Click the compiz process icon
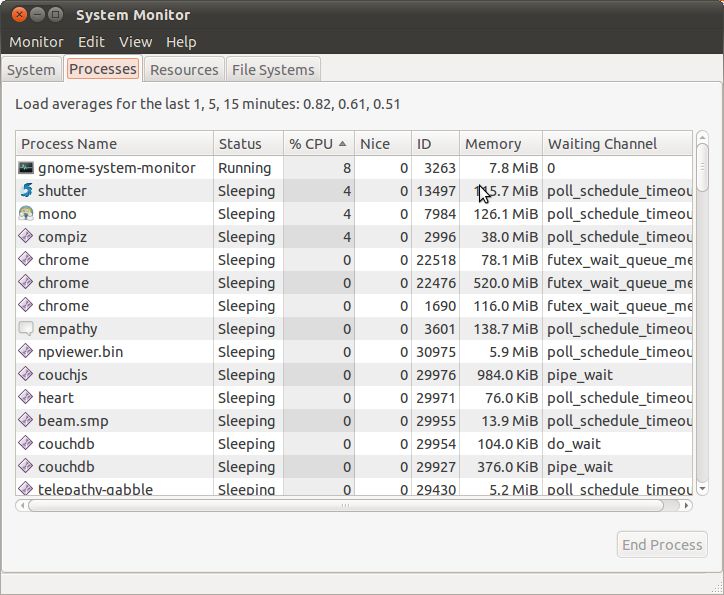Image resolution: width=724 pixels, height=595 pixels. 25,236
